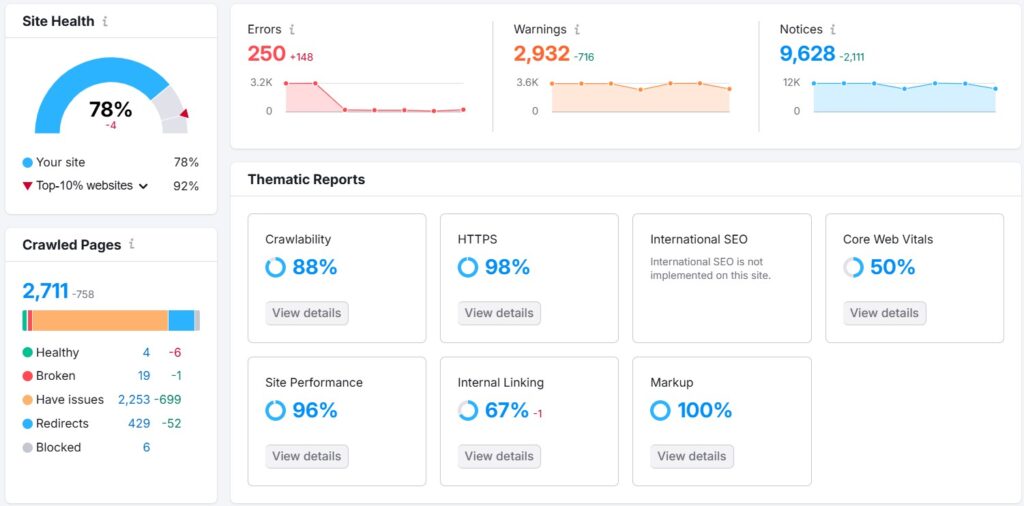The height and width of the screenshot is (506, 1024).
Task: Click the Markup 100% score
Action: [705, 410]
